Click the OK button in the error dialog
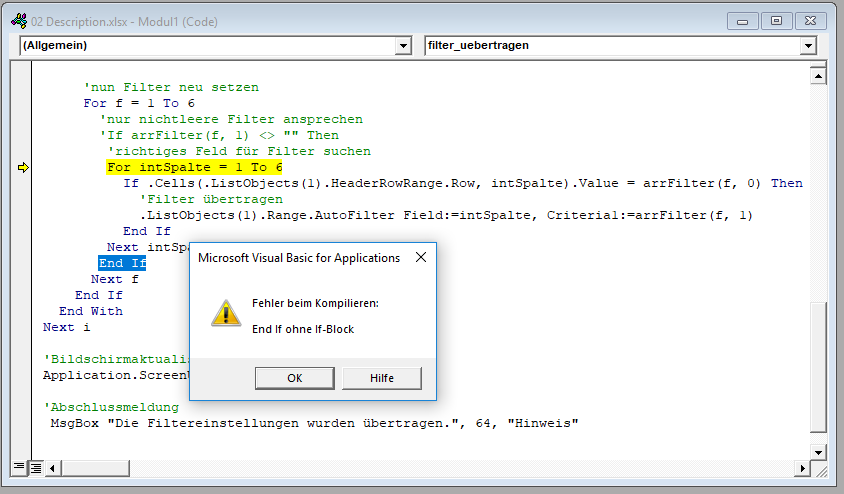This screenshot has width=844, height=494. tap(294, 378)
